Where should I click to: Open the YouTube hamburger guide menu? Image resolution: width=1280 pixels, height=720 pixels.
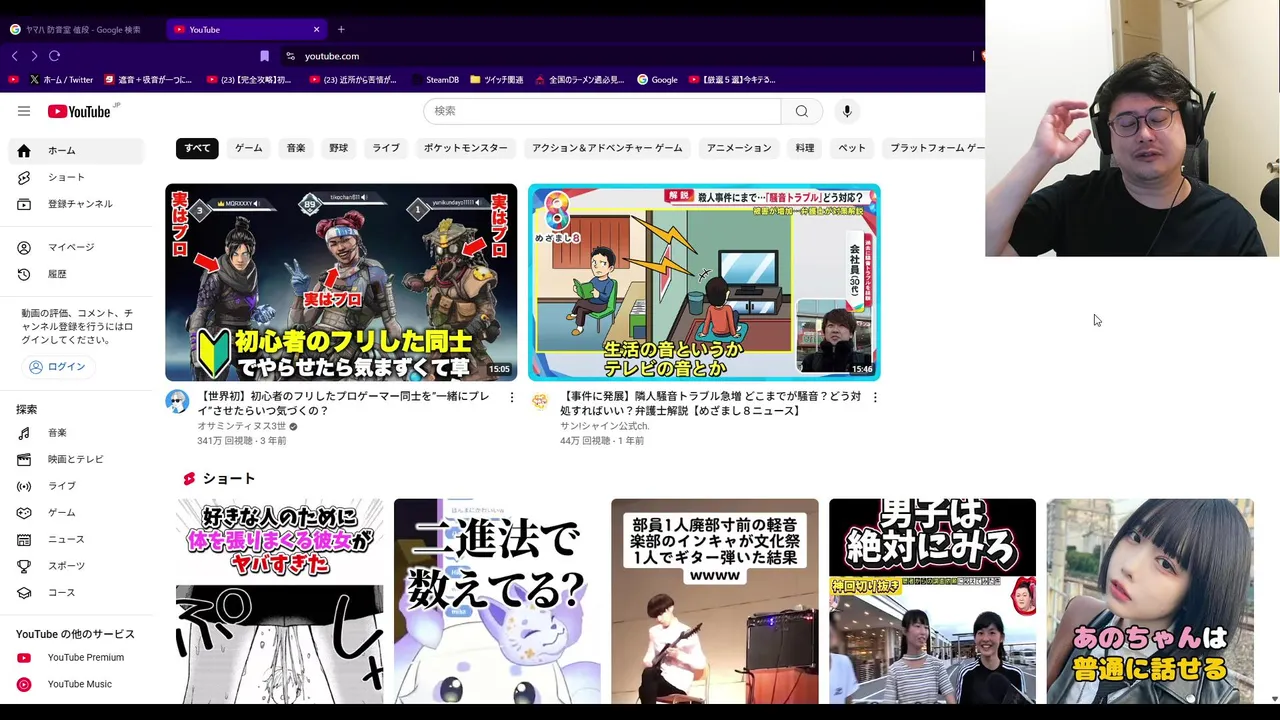coord(24,111)
